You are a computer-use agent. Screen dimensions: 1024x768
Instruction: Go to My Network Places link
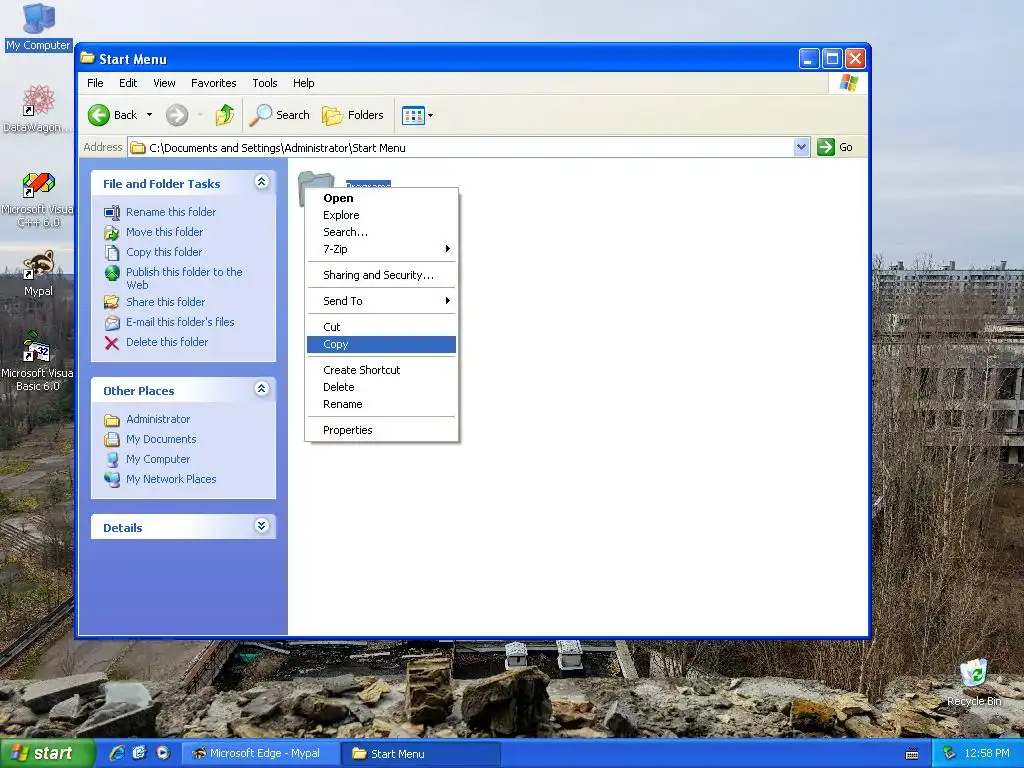(171, 479)
